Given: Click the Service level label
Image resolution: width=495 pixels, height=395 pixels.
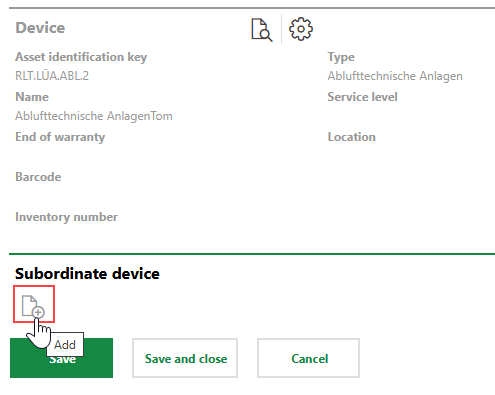Looking at the screenshot, I should pyautogui.click(x=362, y=97).
